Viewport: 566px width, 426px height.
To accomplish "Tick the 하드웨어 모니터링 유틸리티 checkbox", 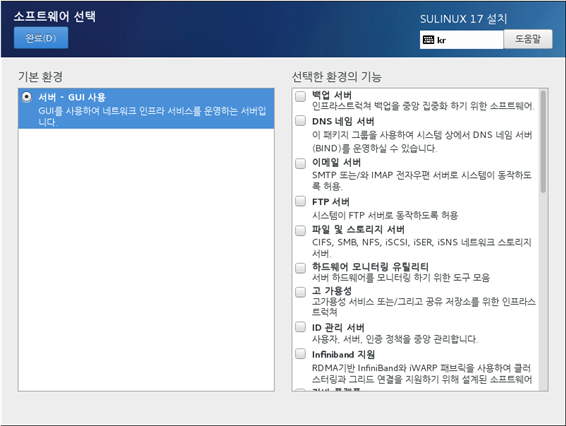I will point(300,268).
